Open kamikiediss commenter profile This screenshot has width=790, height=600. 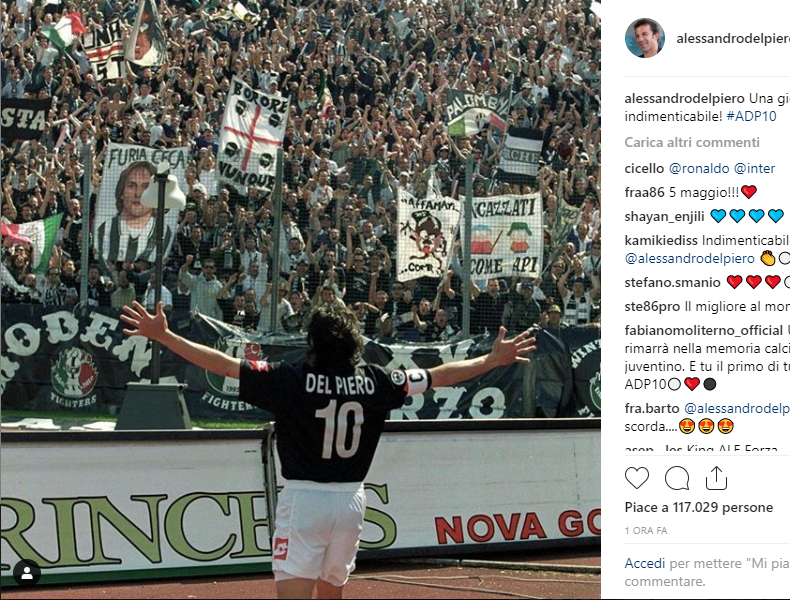tap(661, 240)
